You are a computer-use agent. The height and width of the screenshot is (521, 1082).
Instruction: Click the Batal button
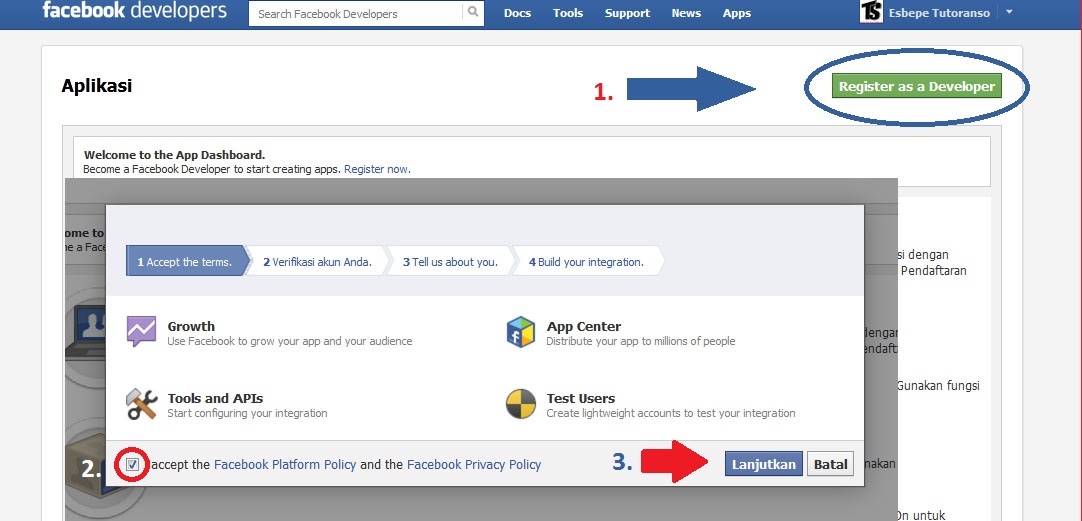click(x=830, y=464)
